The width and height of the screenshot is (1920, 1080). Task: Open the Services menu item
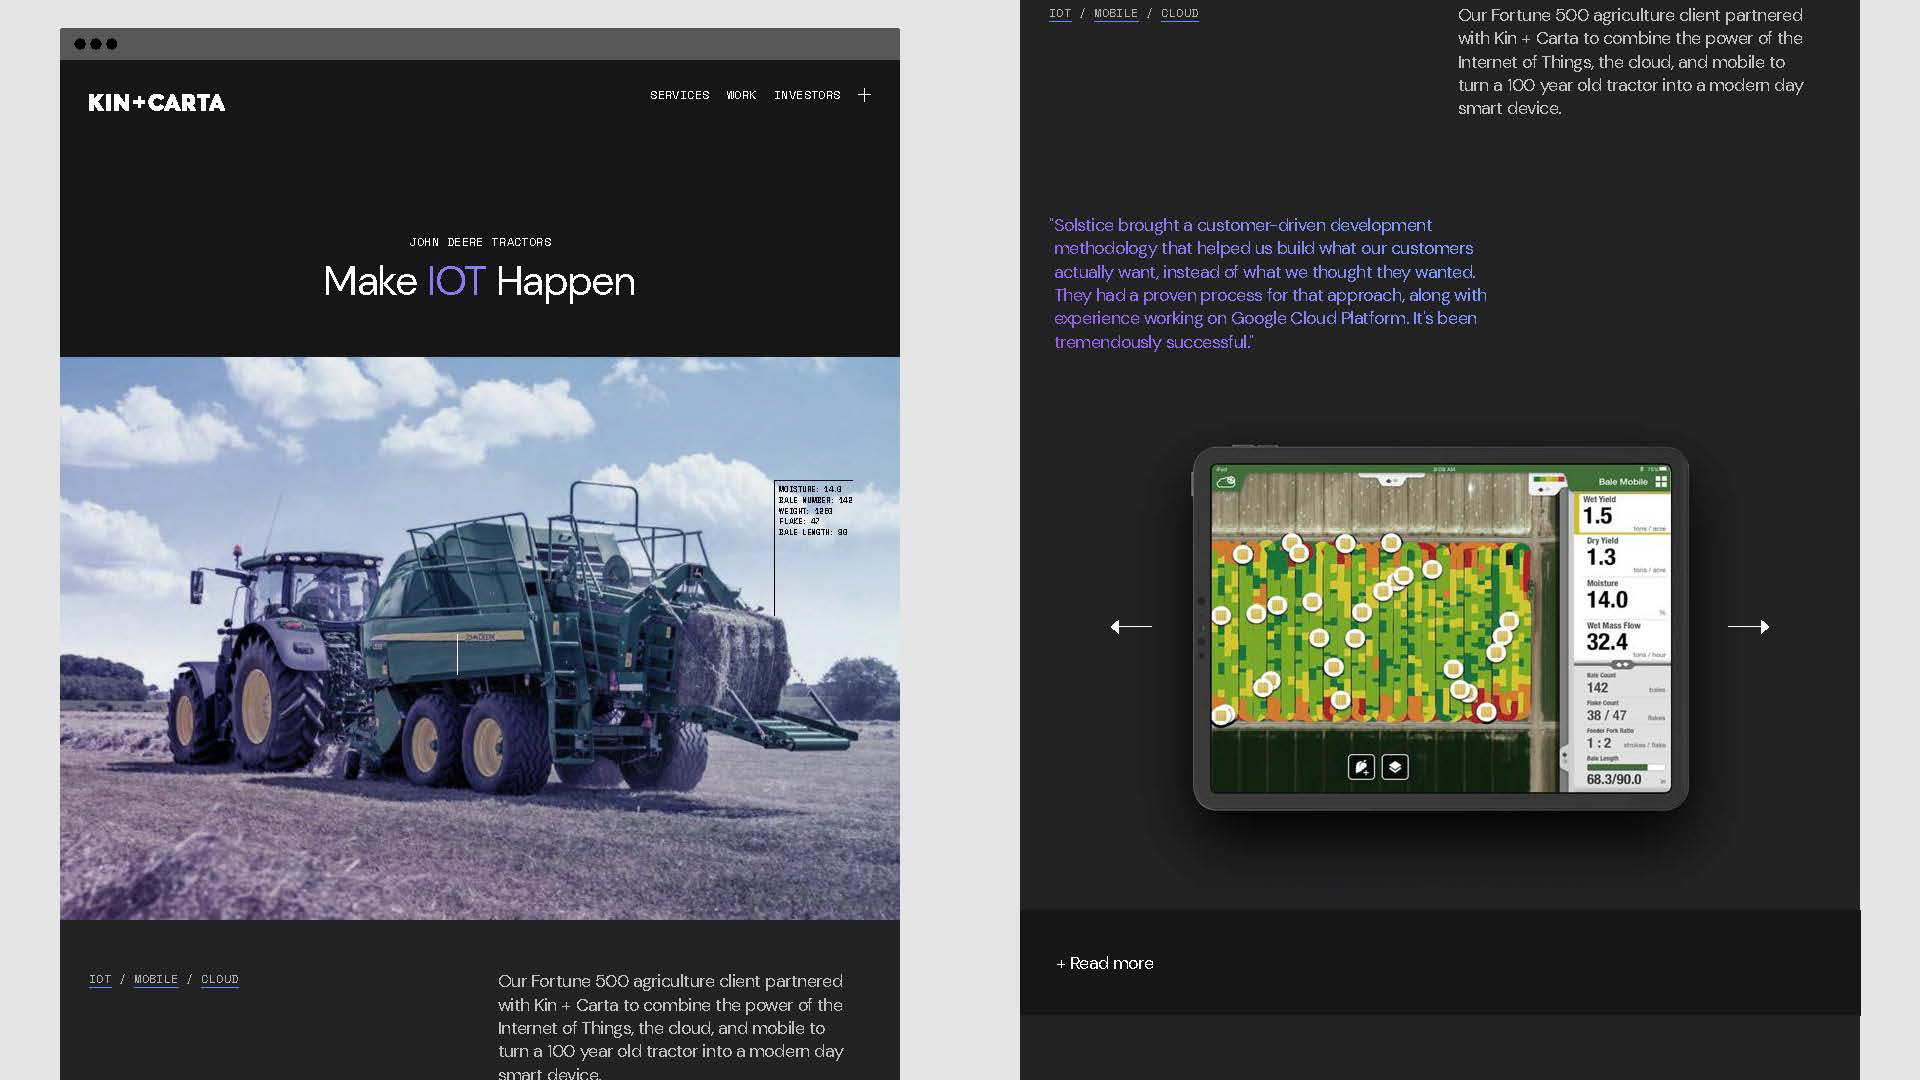coord(679,95)
